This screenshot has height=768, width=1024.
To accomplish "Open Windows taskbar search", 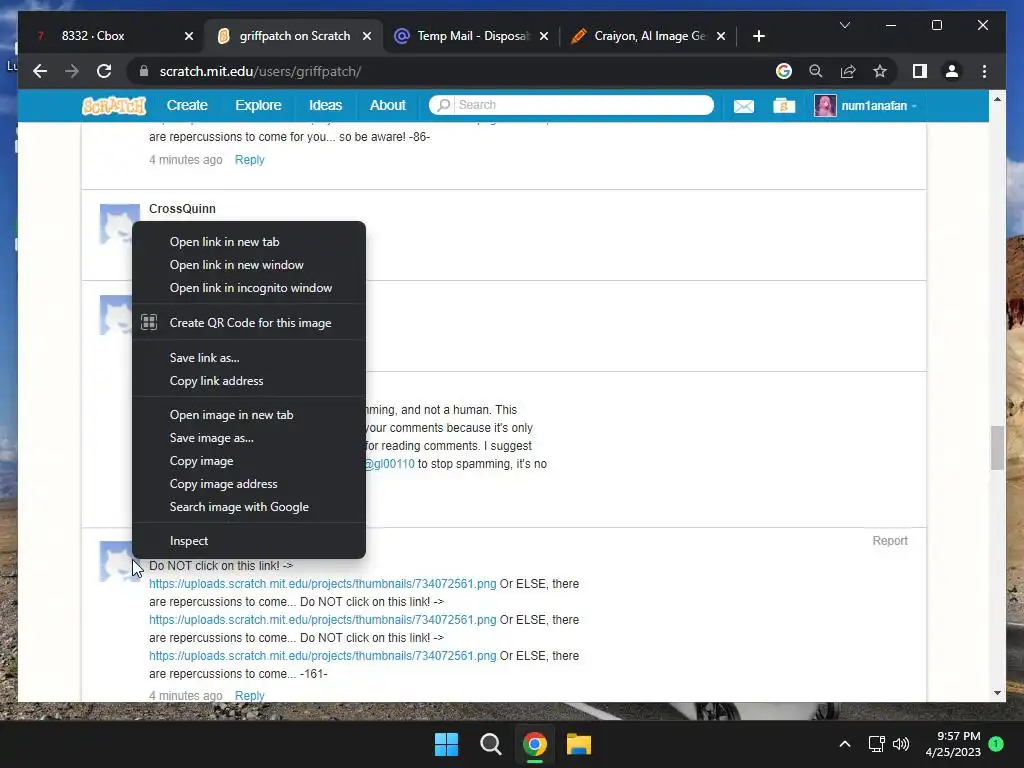I will click(490, 744).
